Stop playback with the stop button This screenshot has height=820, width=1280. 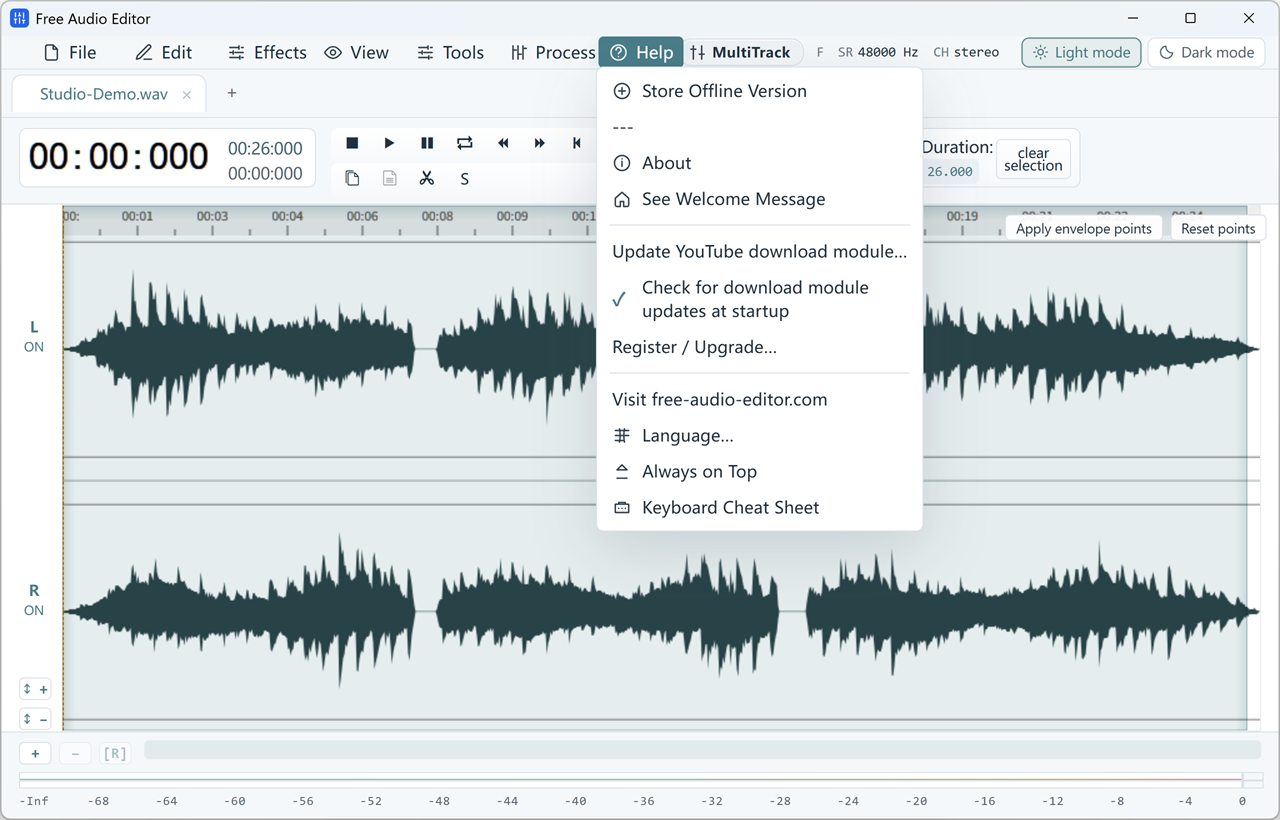[352, 143]
